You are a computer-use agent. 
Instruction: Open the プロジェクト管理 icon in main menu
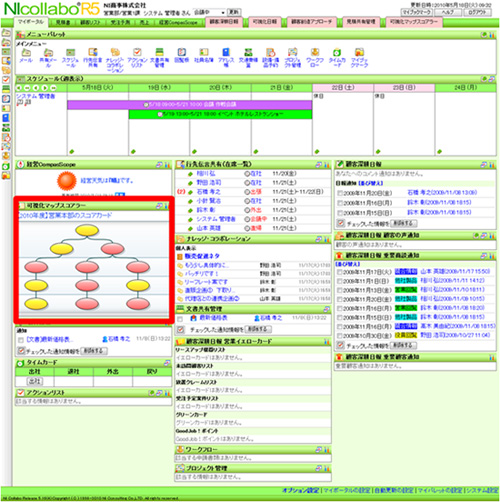tap(293, 52)
